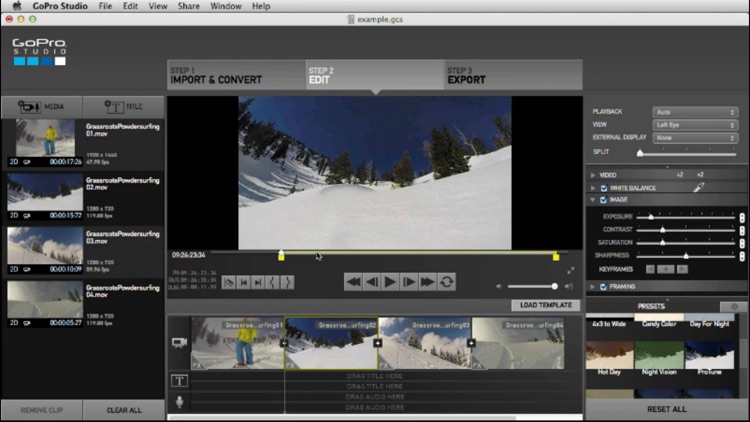Click the rewind playback button

pyautogui.click(x=353, y=282)
